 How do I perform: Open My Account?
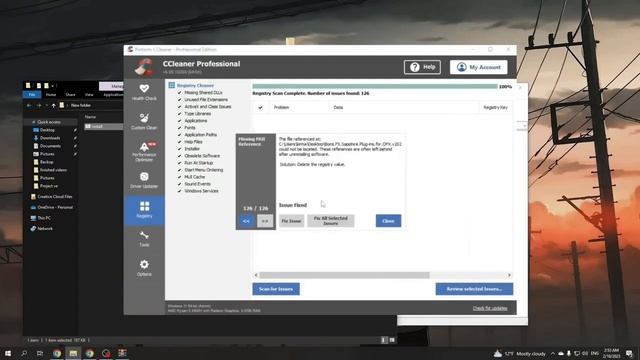478,67
